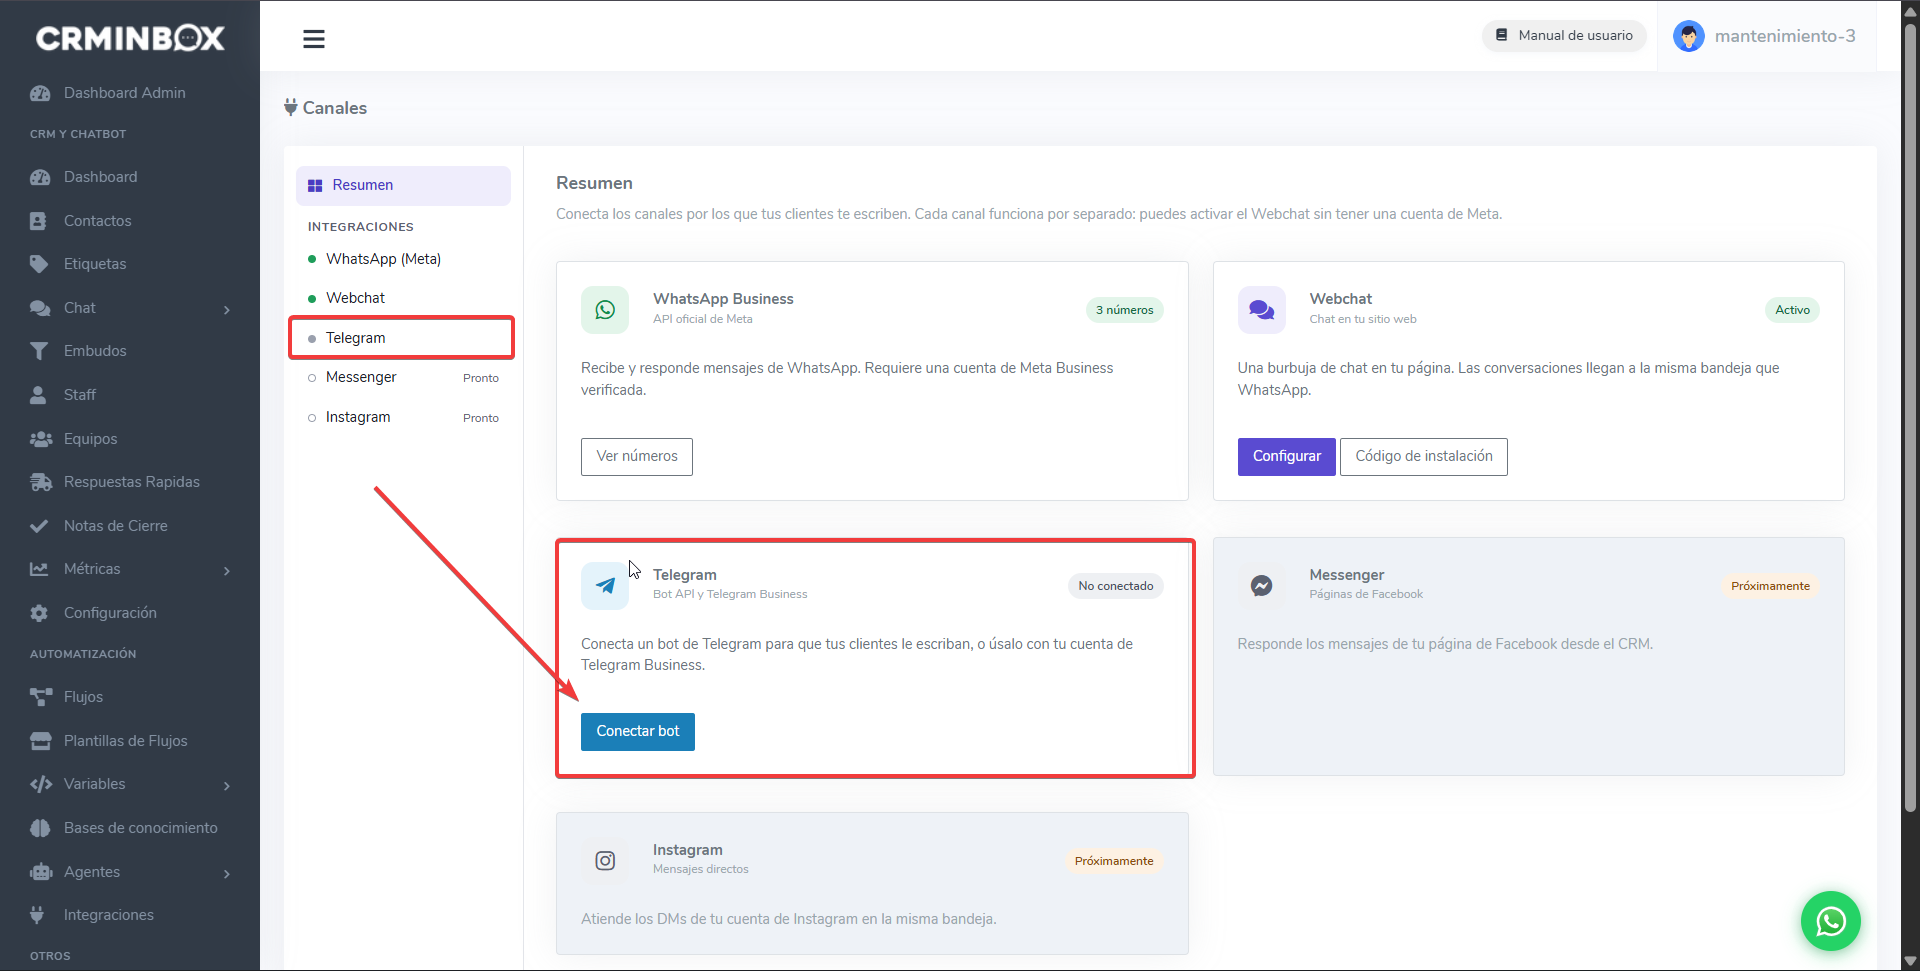Click the Embudos funnel icon
1920x971 pixels.
(x=39, y=351)
